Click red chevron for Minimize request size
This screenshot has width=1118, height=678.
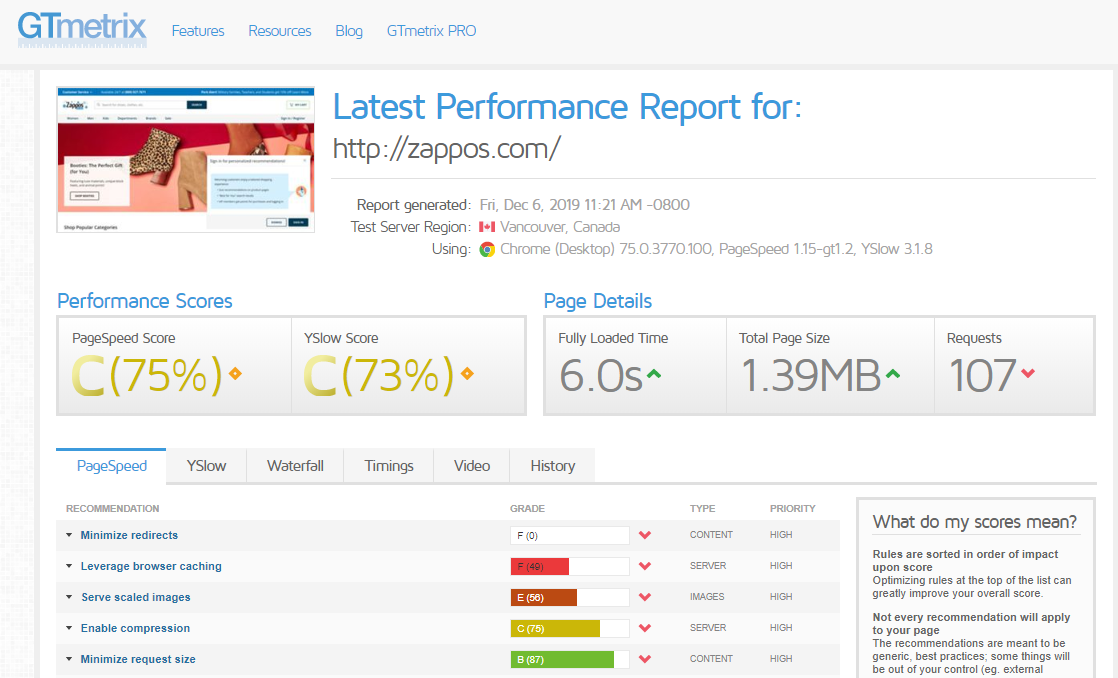point(645,659)
